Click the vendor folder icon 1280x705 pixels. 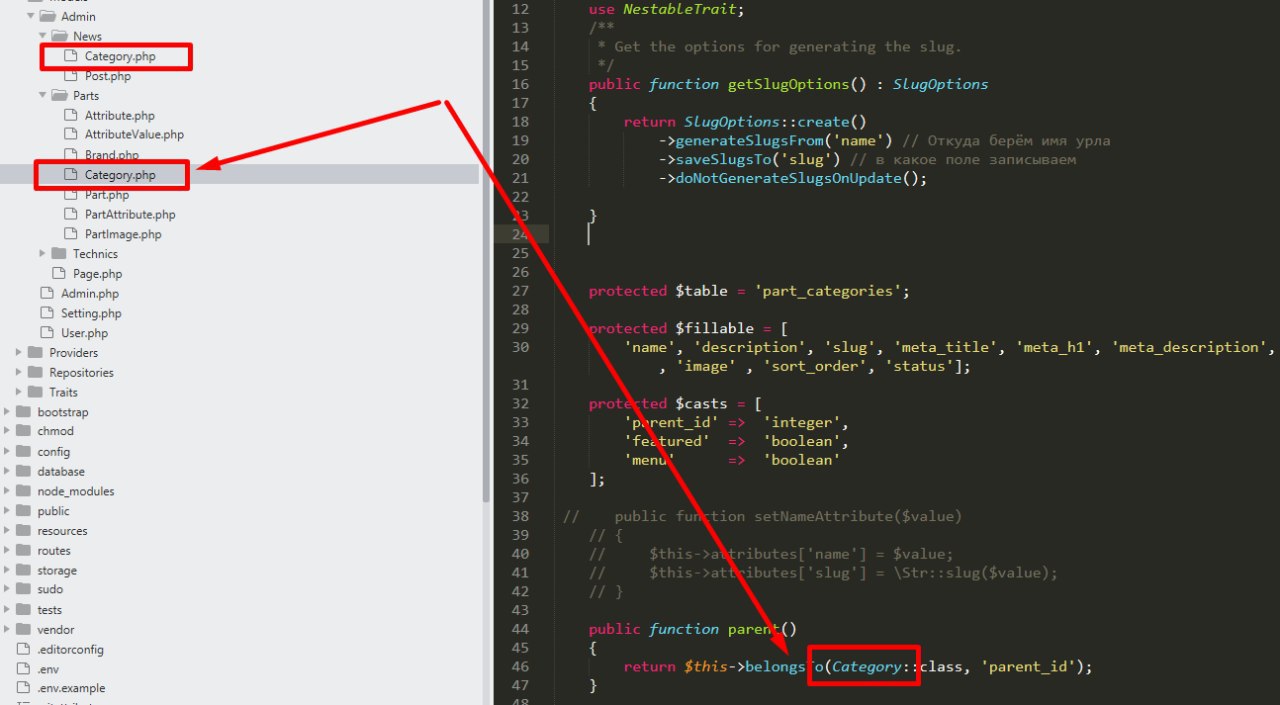coord(23,629)
